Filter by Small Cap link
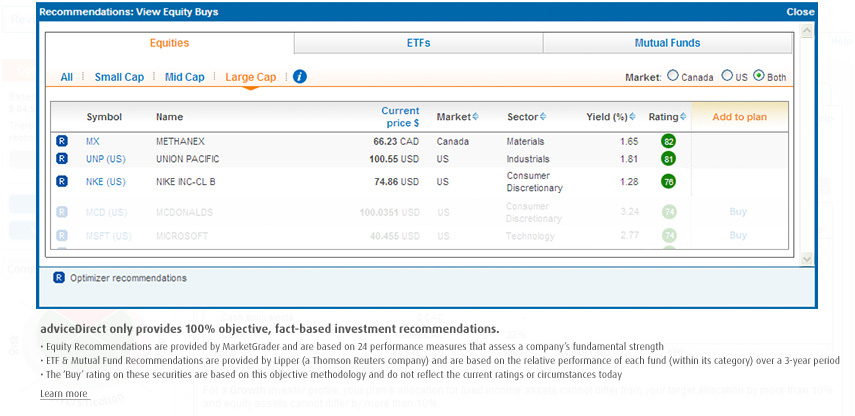Image resolution: width=855 pixels, height=416 pixels. coord(120,77)
